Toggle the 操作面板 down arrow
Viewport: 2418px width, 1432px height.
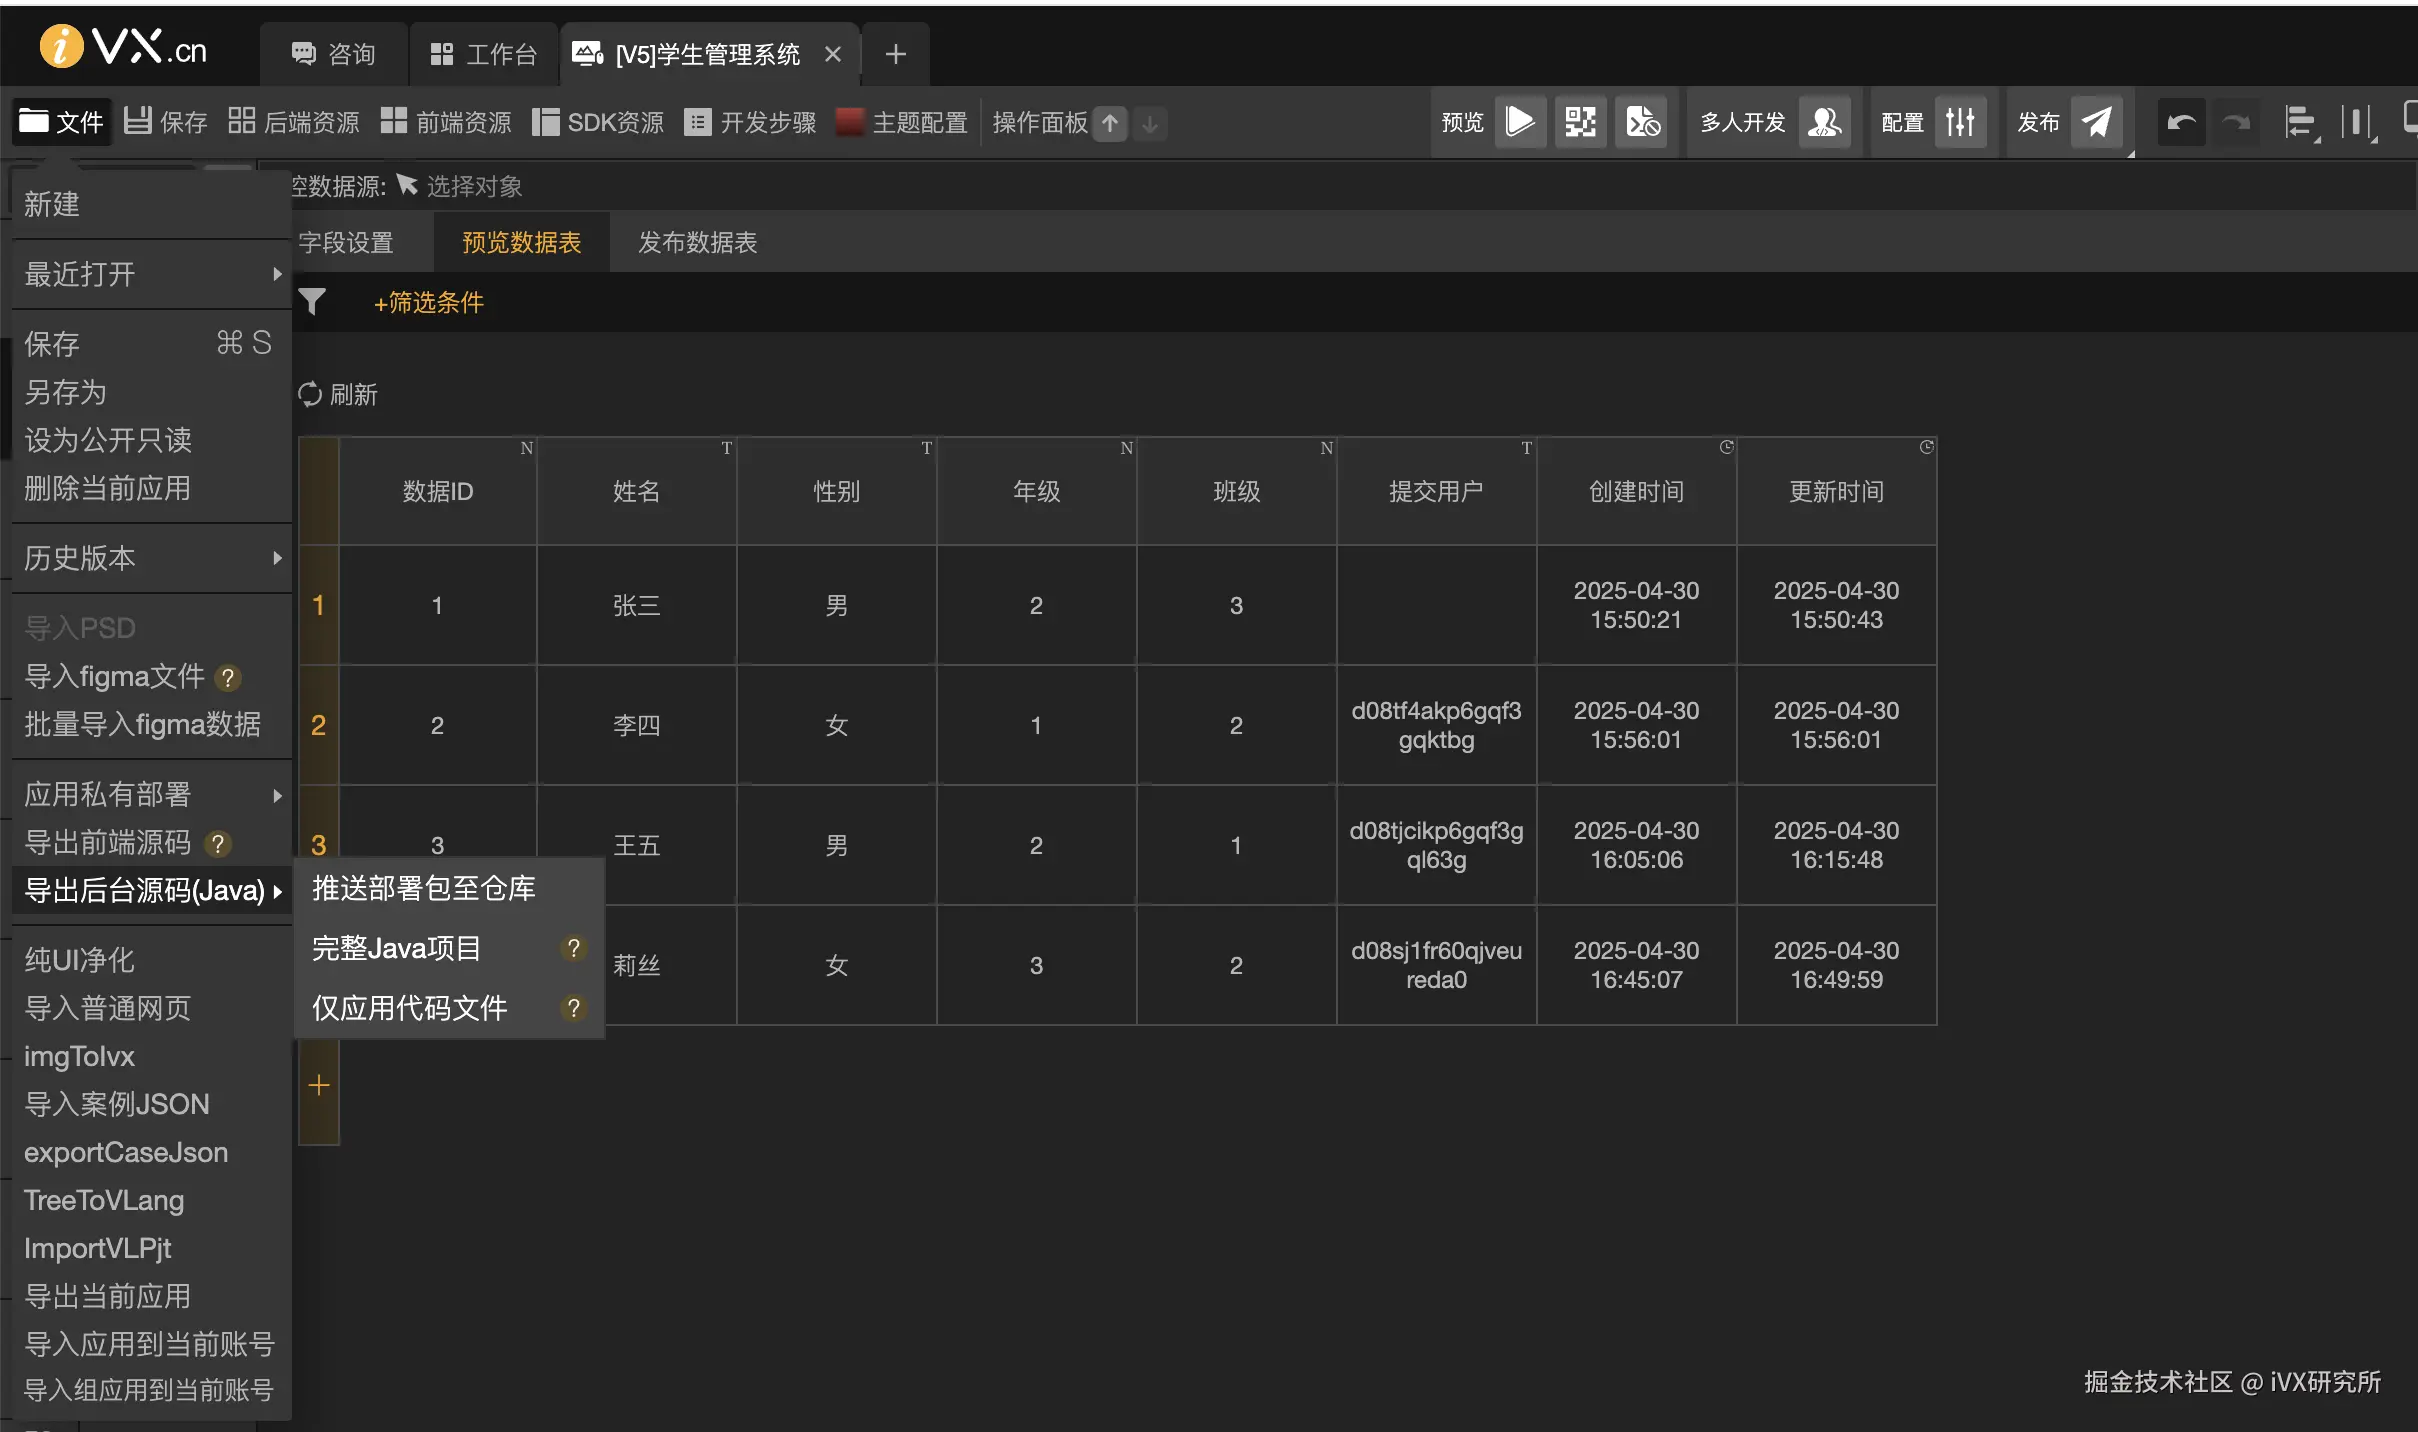[1150, 123]
